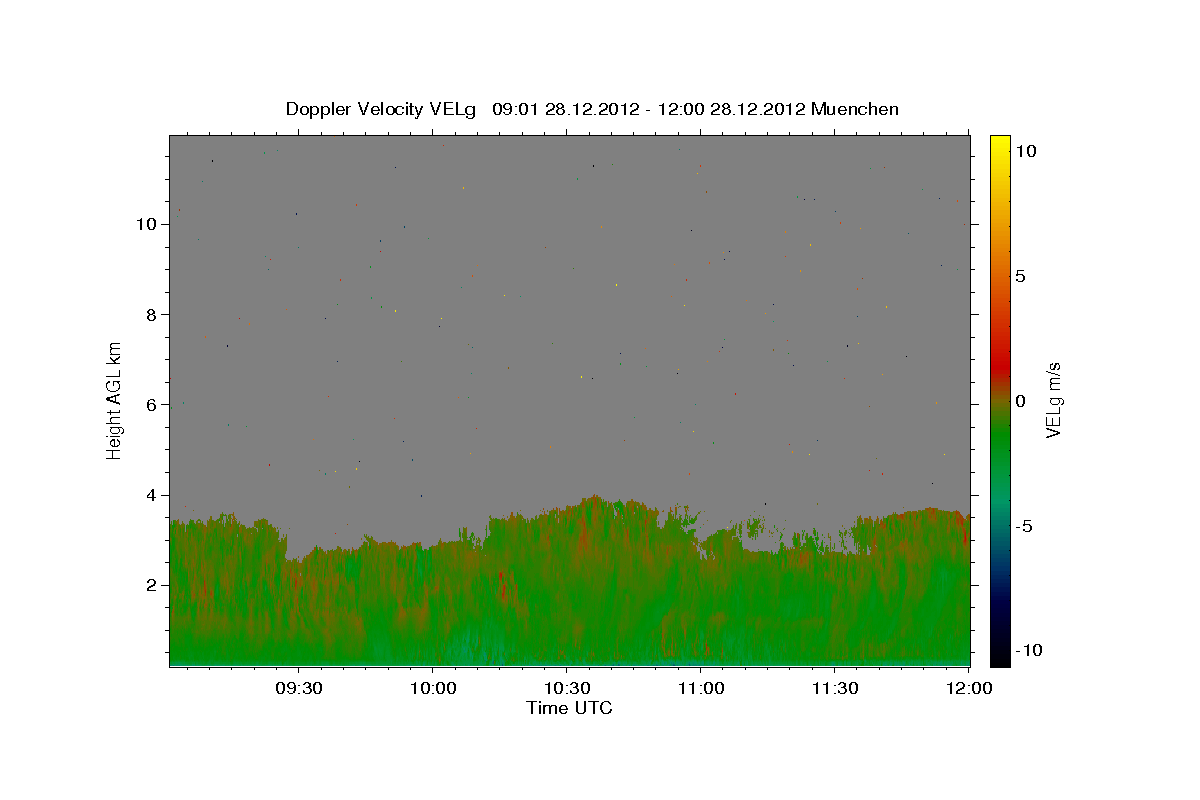The height and width of the screenshot is (800, 1200).
Task: Click the 'Height AGL km' axis label
Action: 115,400
